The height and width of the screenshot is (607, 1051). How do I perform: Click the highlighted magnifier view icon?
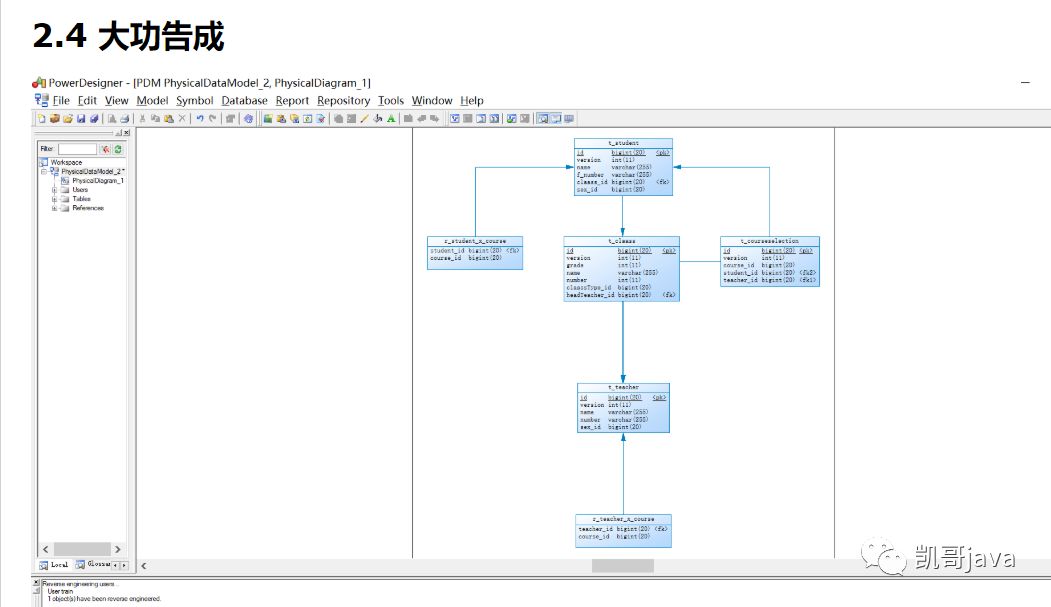[543, 119]
